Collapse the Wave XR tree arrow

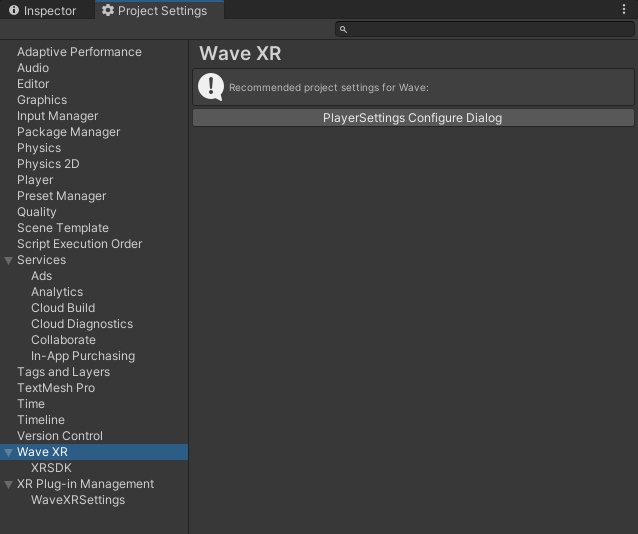click(9, 452)
